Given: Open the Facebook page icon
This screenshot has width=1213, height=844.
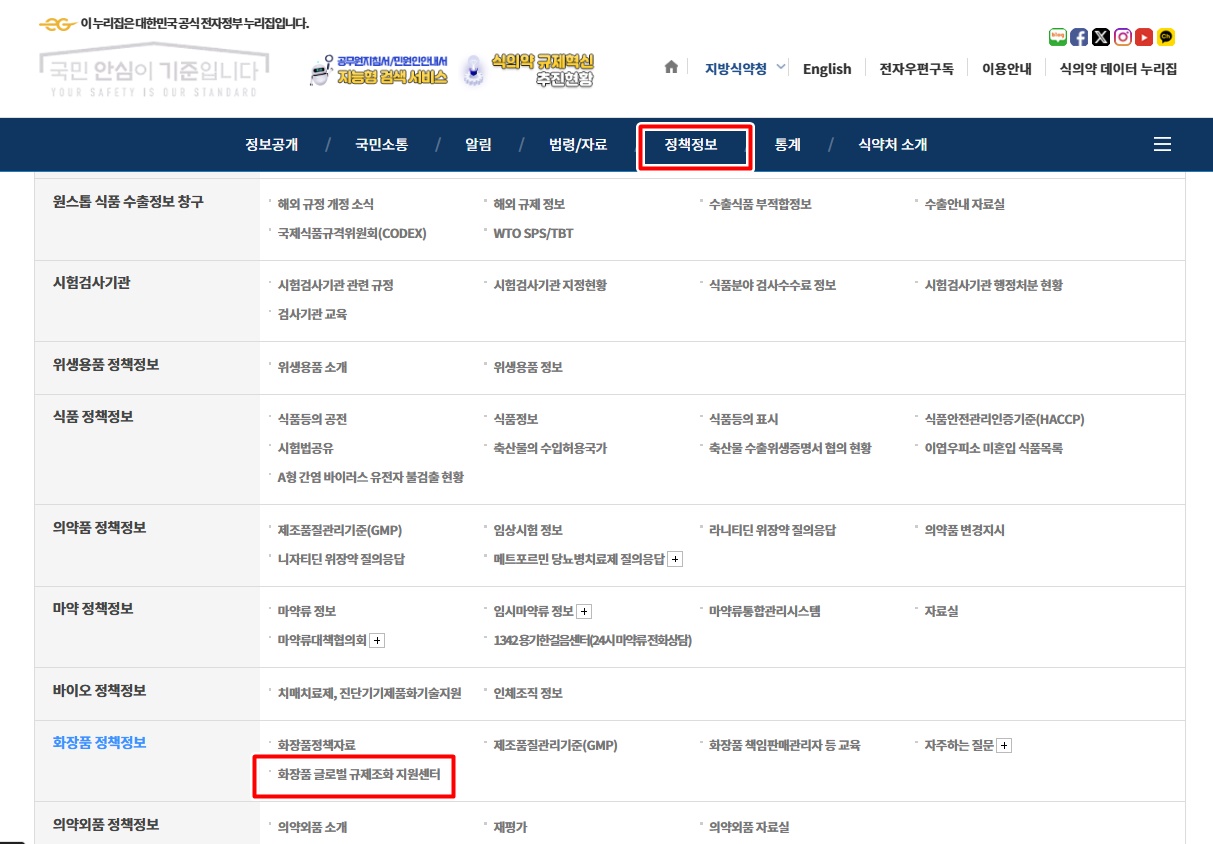Looking at the screenshot, I should [x=1078, y=37].
